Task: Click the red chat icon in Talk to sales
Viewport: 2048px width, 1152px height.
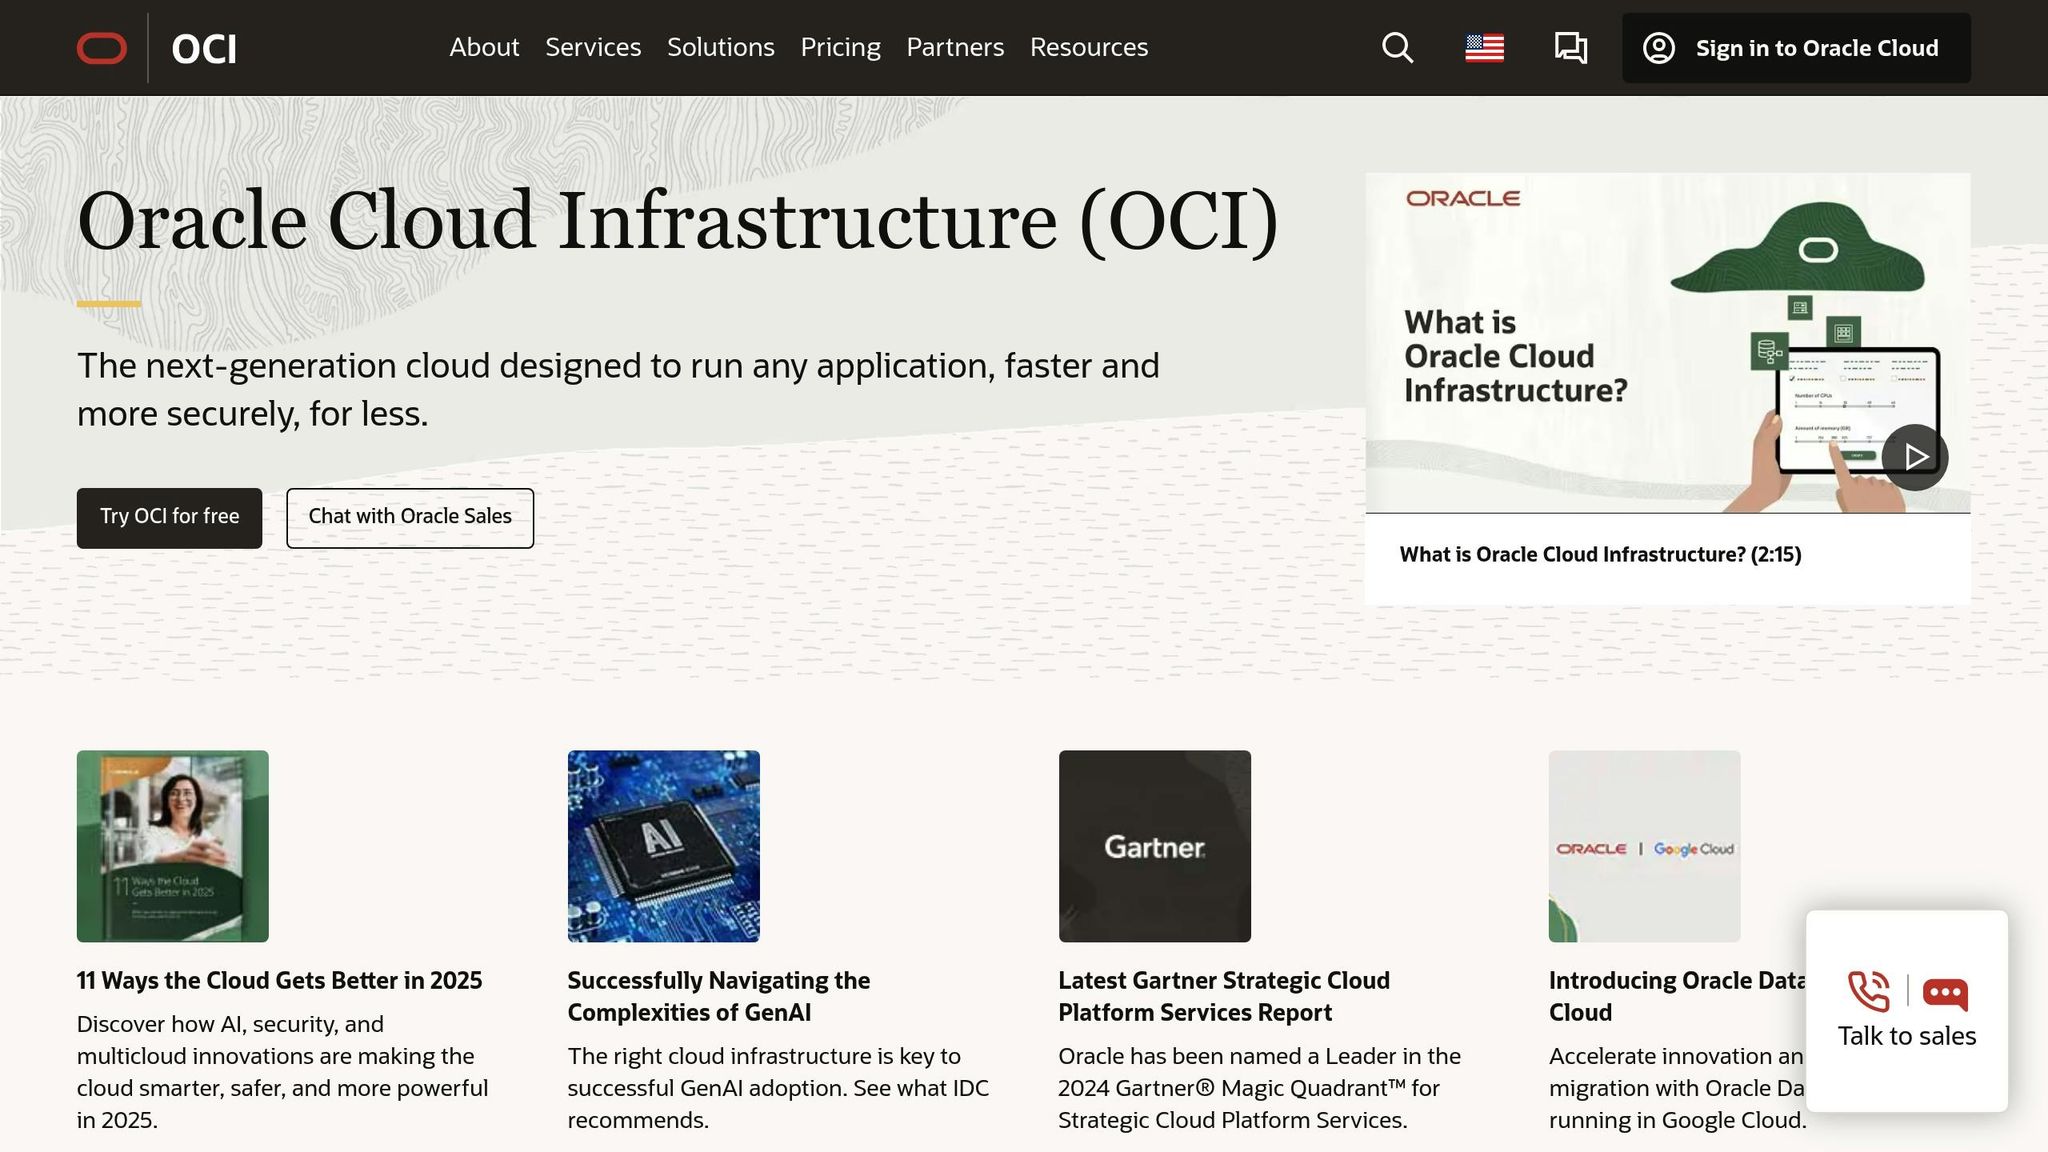Action: (x=1945, y=993)
